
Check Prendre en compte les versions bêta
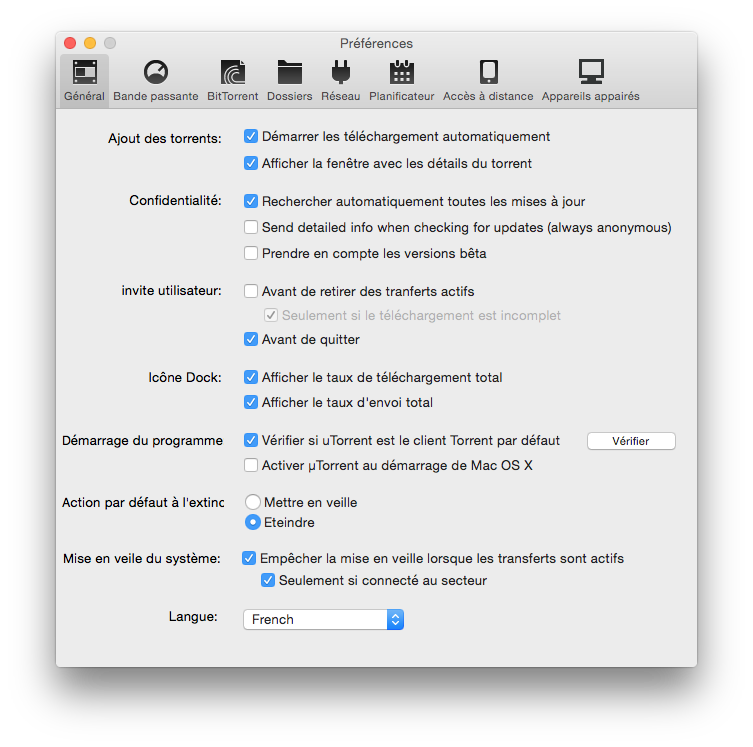click(x=251, y=253)
